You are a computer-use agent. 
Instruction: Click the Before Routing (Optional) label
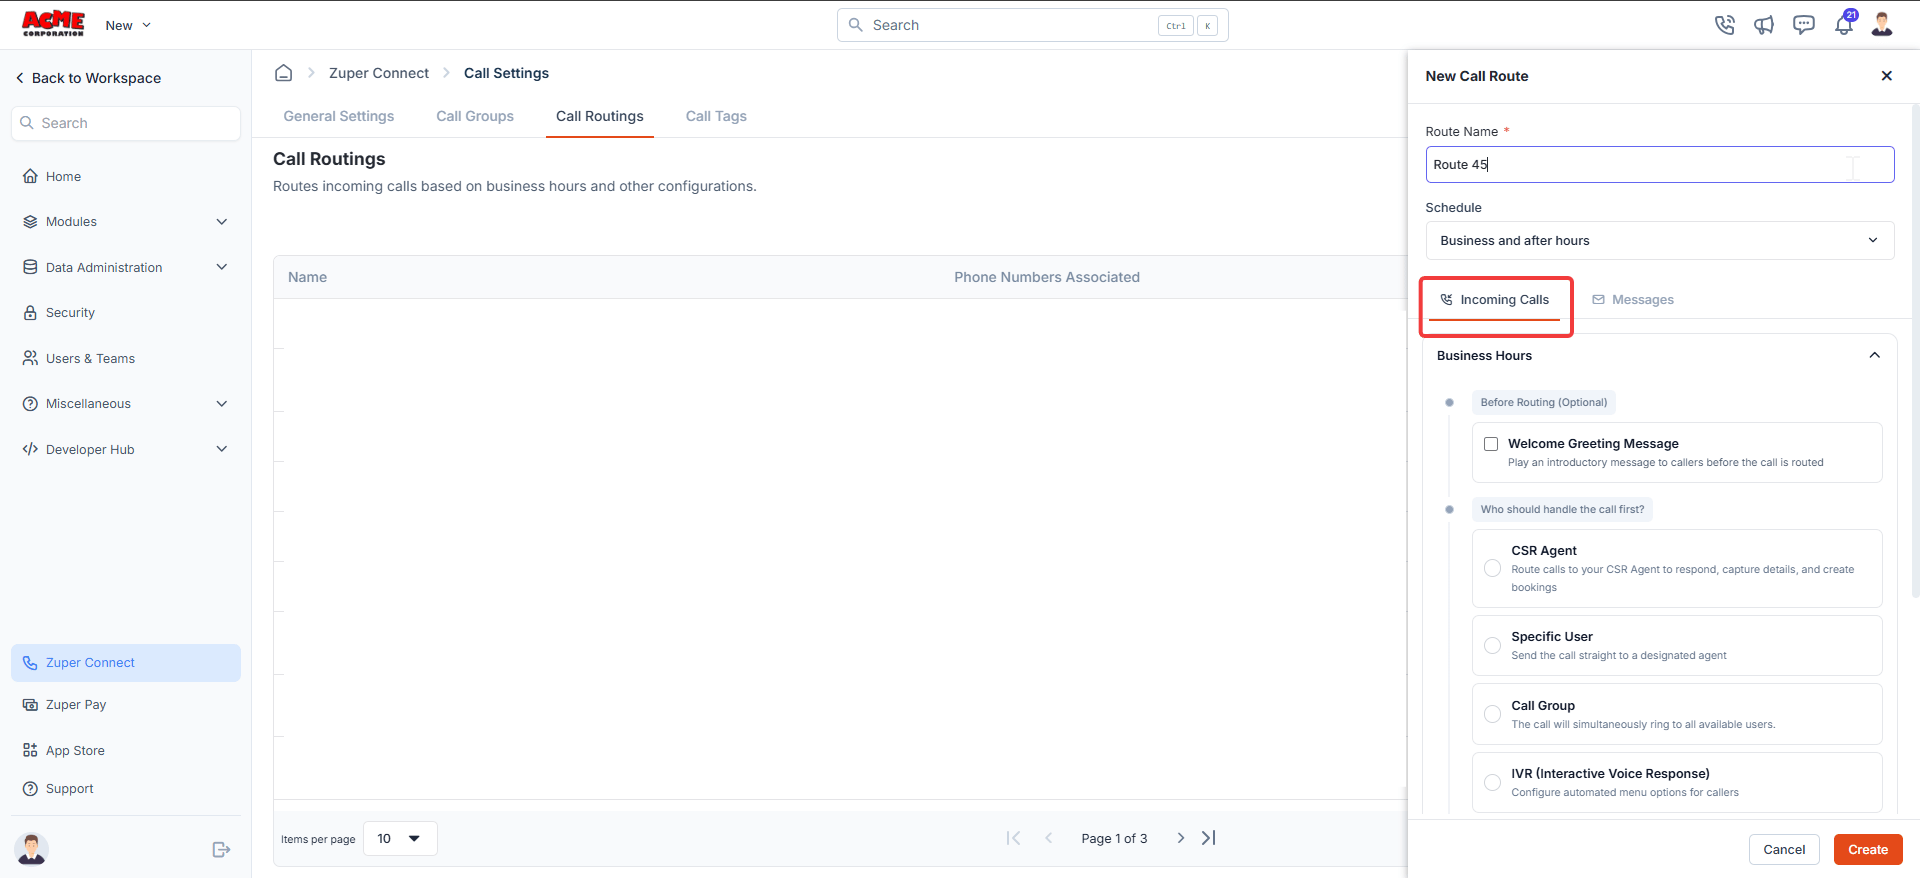point(1544,403)
